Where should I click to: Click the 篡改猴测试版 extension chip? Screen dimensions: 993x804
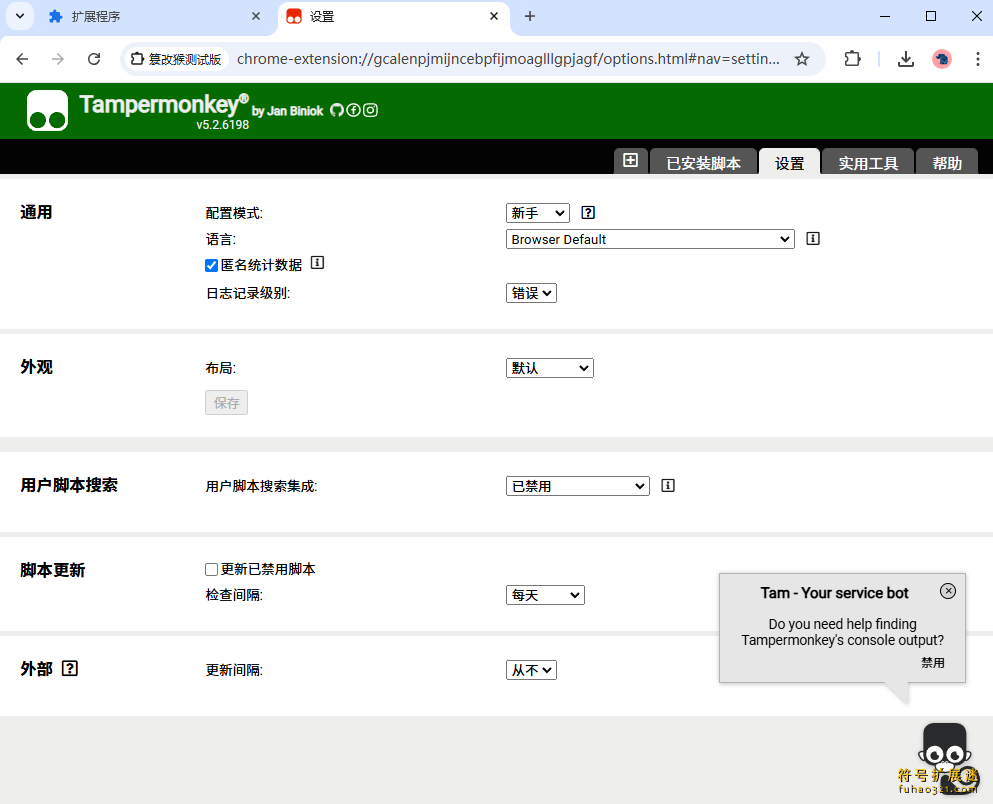tap(175, 59)
